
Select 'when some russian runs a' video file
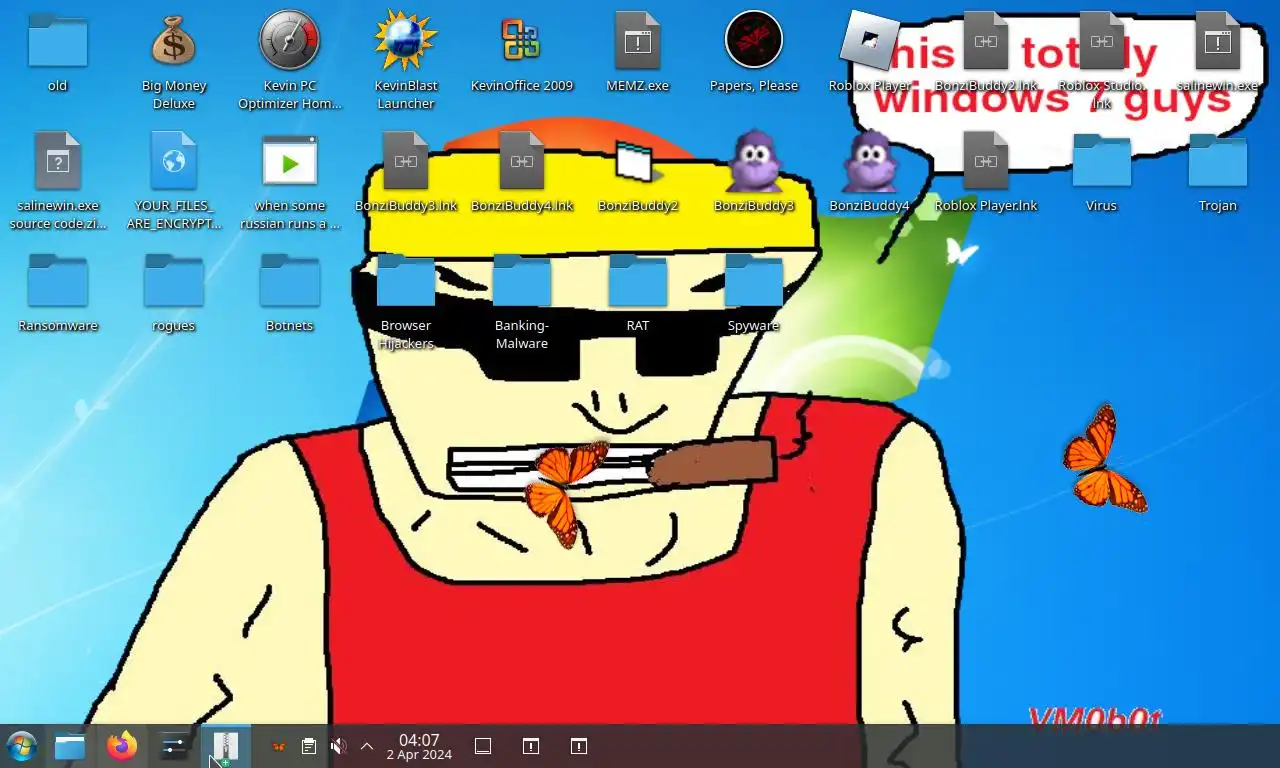[x=290, y=160]
